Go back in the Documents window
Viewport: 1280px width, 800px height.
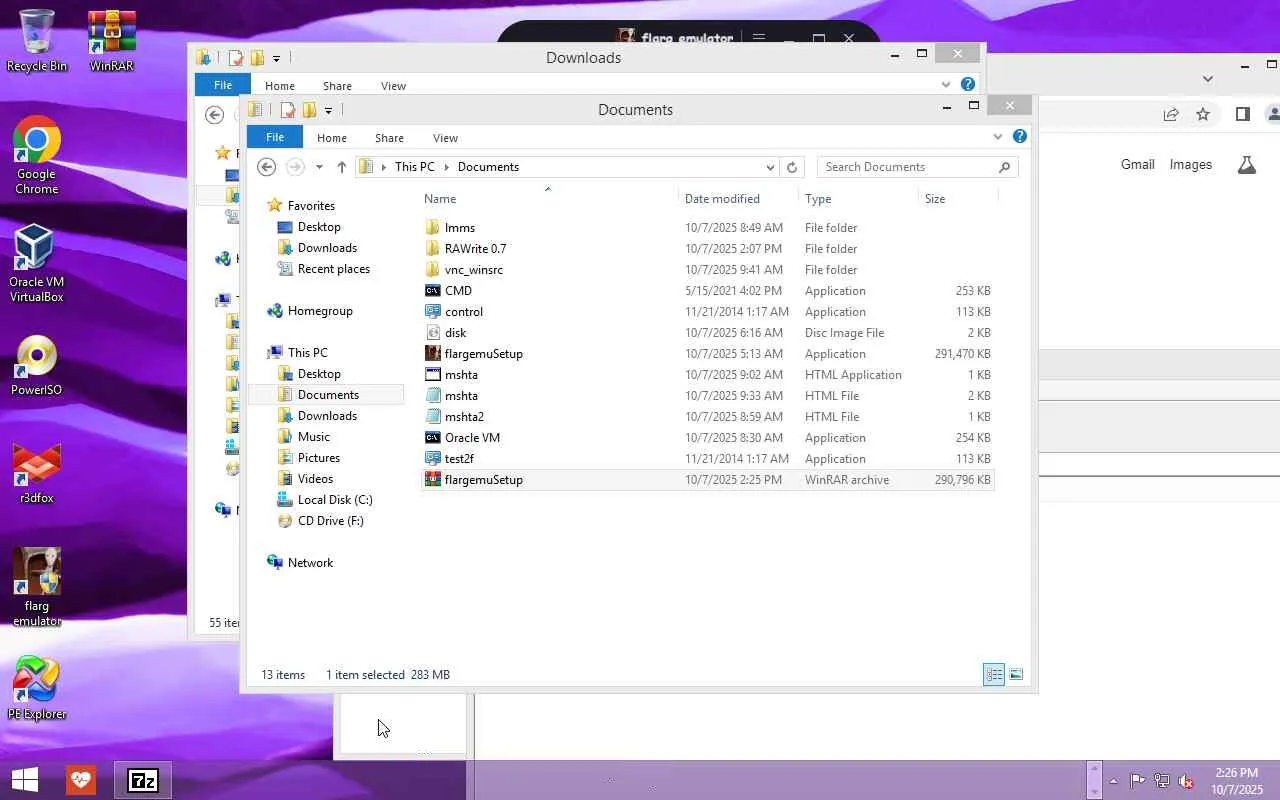266,167
